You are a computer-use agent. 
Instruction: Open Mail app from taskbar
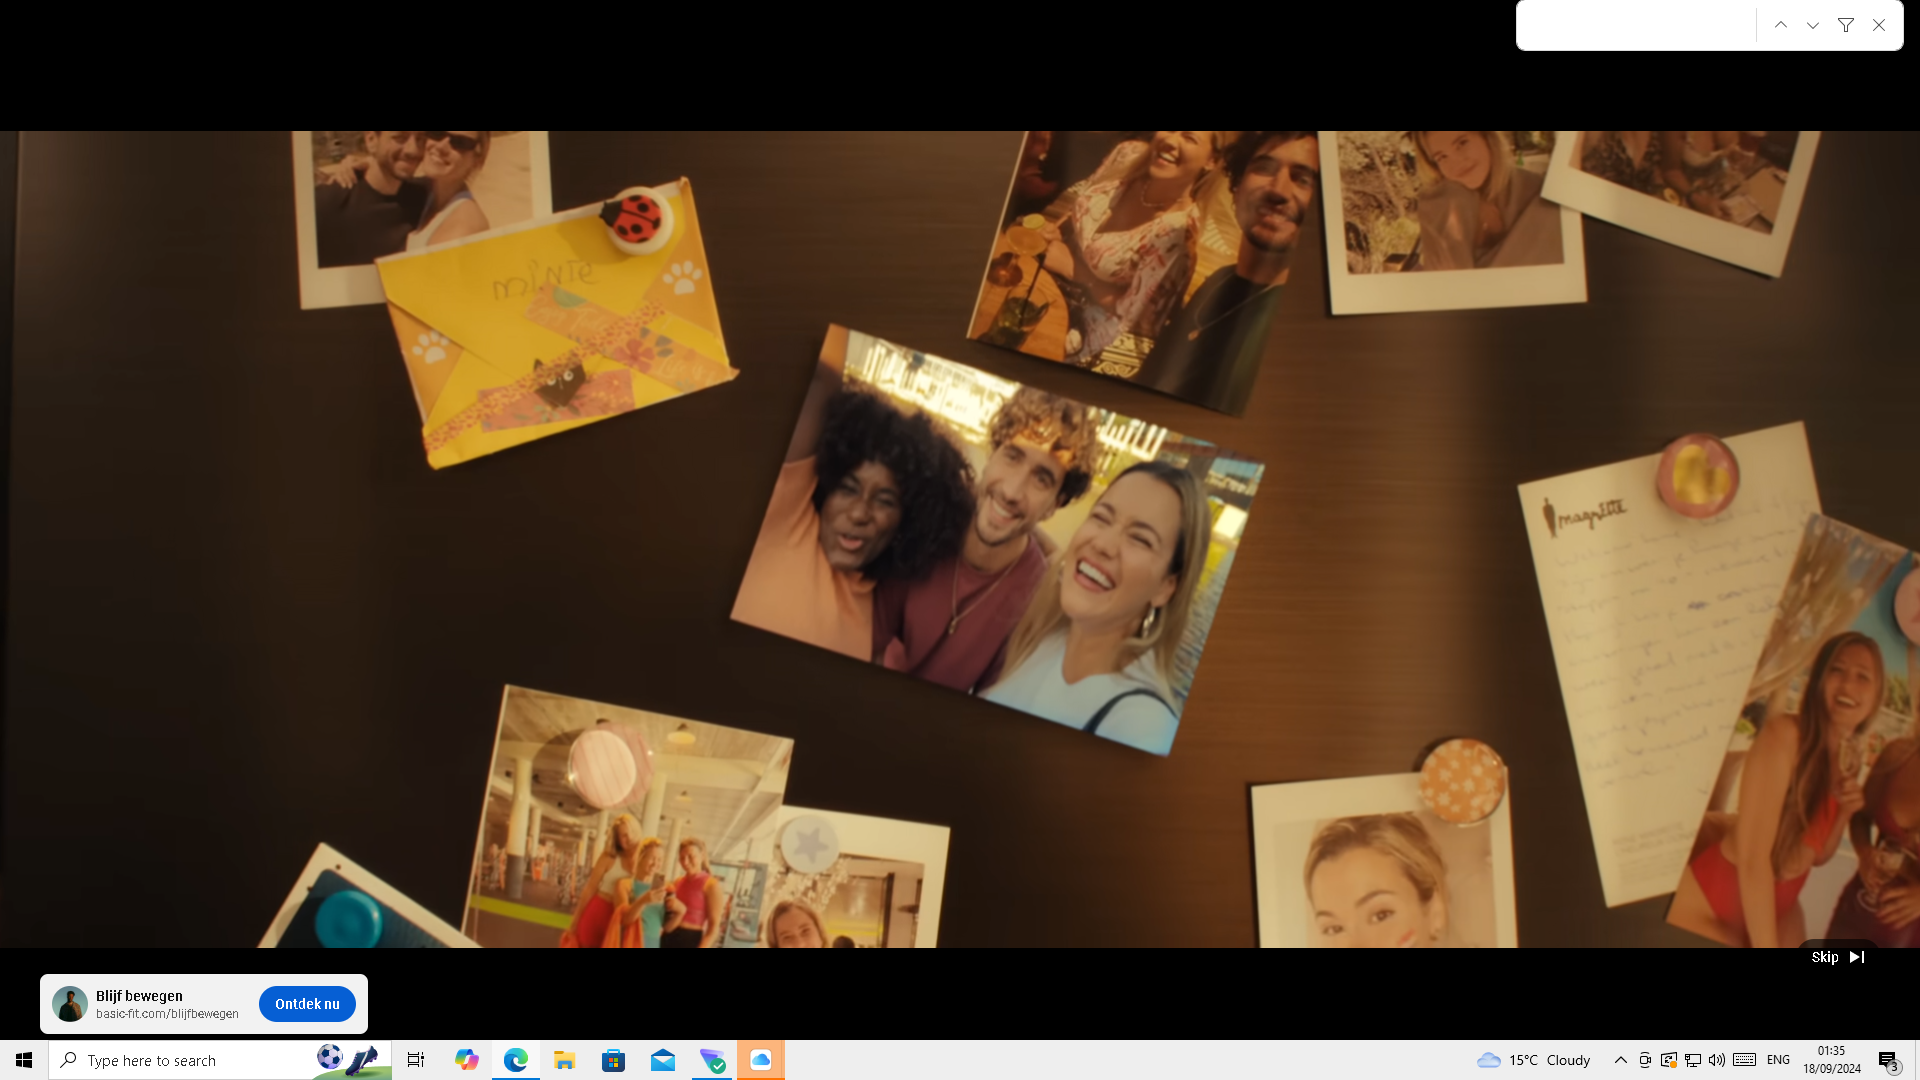point(662,1060)
